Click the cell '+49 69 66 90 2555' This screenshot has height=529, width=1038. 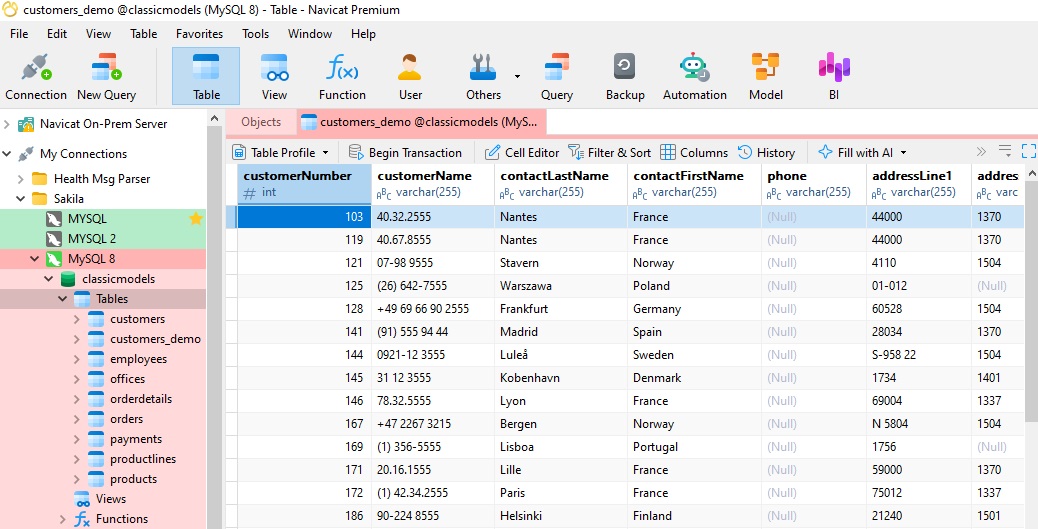433,309
